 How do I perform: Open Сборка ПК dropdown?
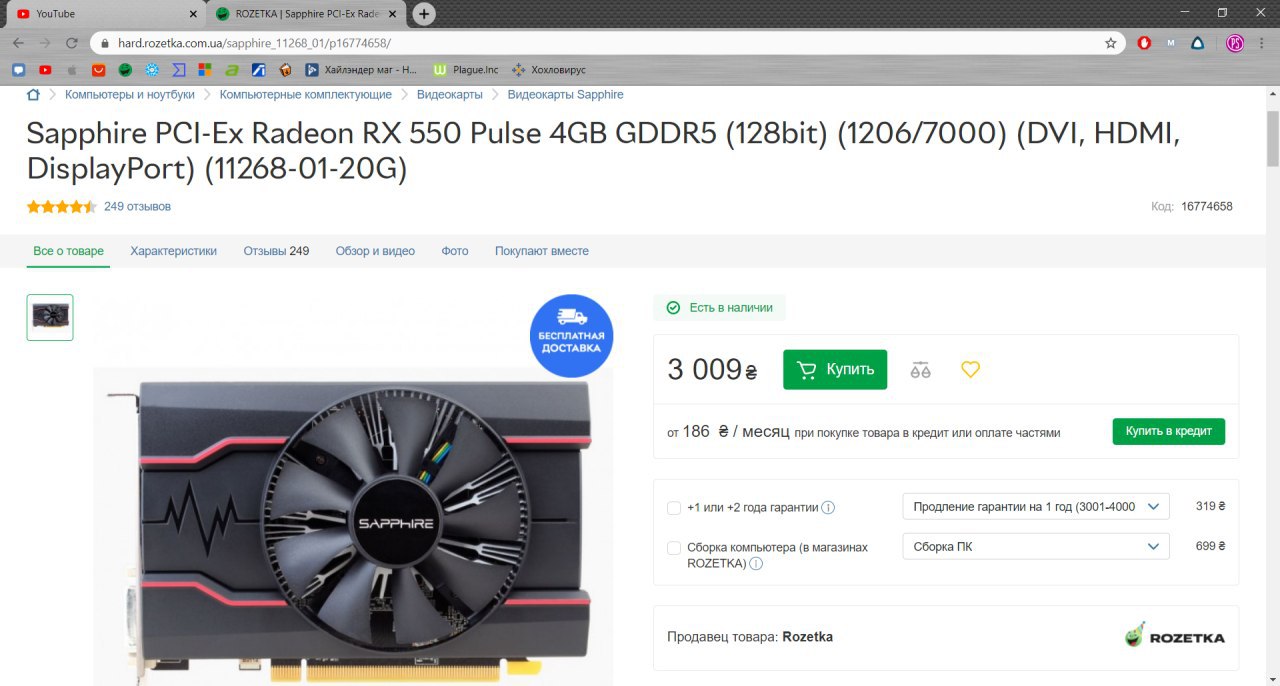pyautogui.click(x=1035, y=546)
